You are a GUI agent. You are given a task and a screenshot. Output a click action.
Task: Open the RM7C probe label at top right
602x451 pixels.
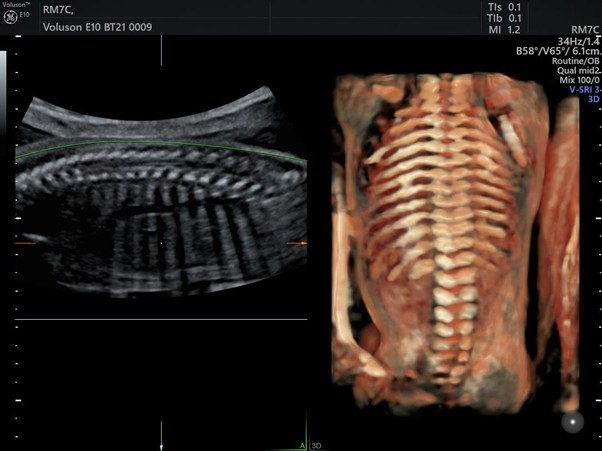(x=584, y=30)
